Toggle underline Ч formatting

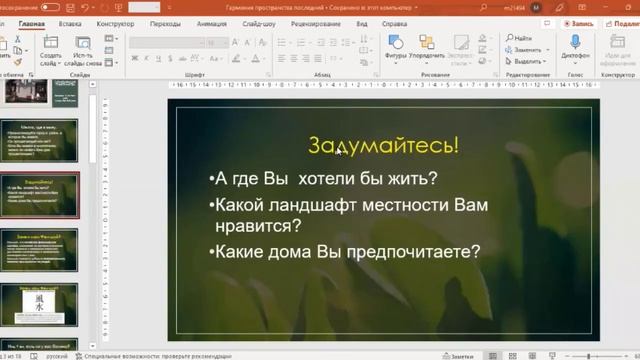pyautogui.click(x=158, y=59)
